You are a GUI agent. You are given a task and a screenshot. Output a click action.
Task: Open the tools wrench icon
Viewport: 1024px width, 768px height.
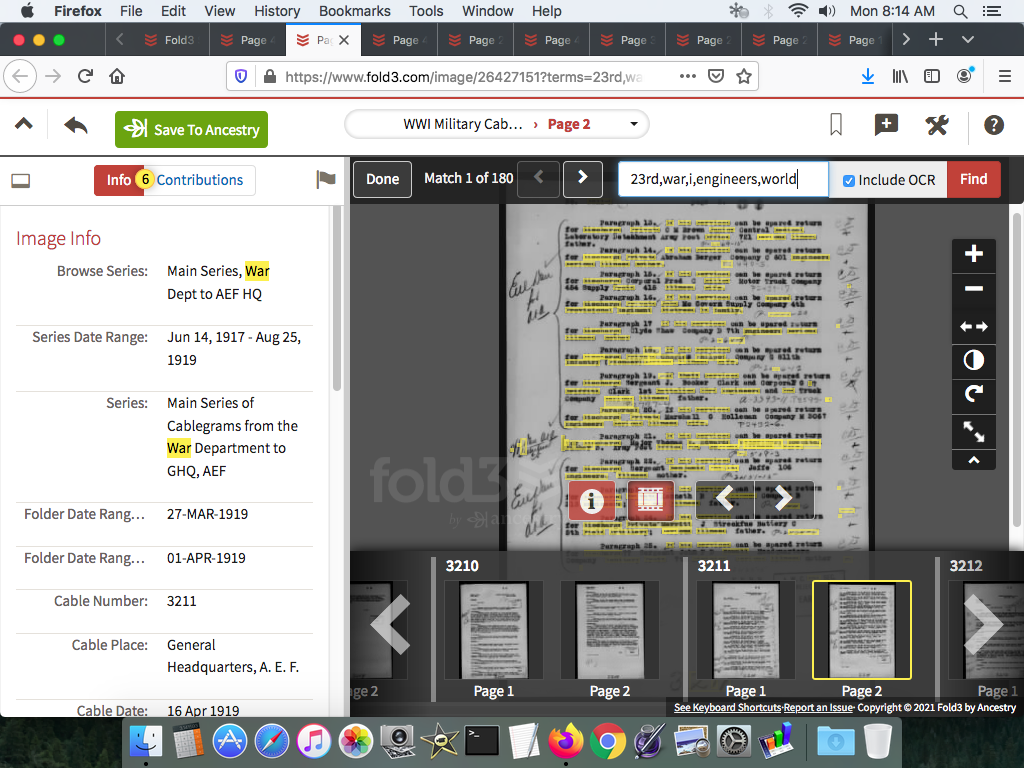tap(937, 125)
